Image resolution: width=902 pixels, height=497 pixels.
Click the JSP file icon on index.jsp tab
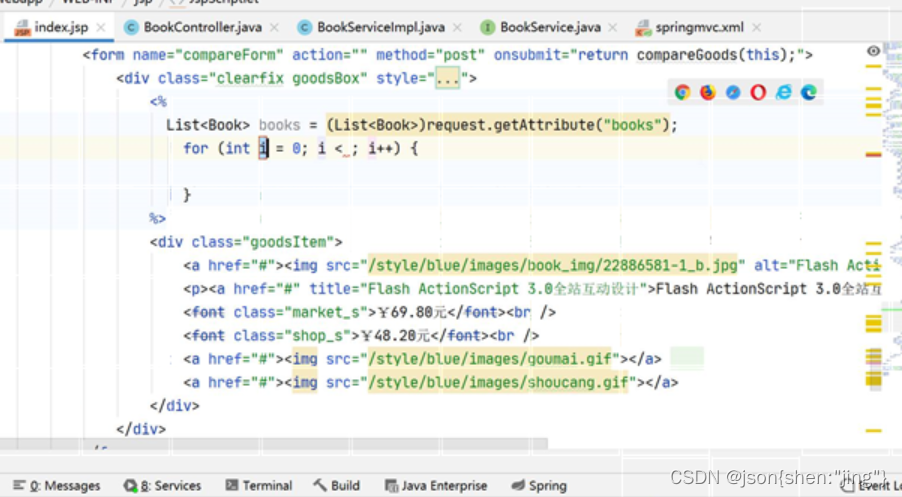(22, 28)
